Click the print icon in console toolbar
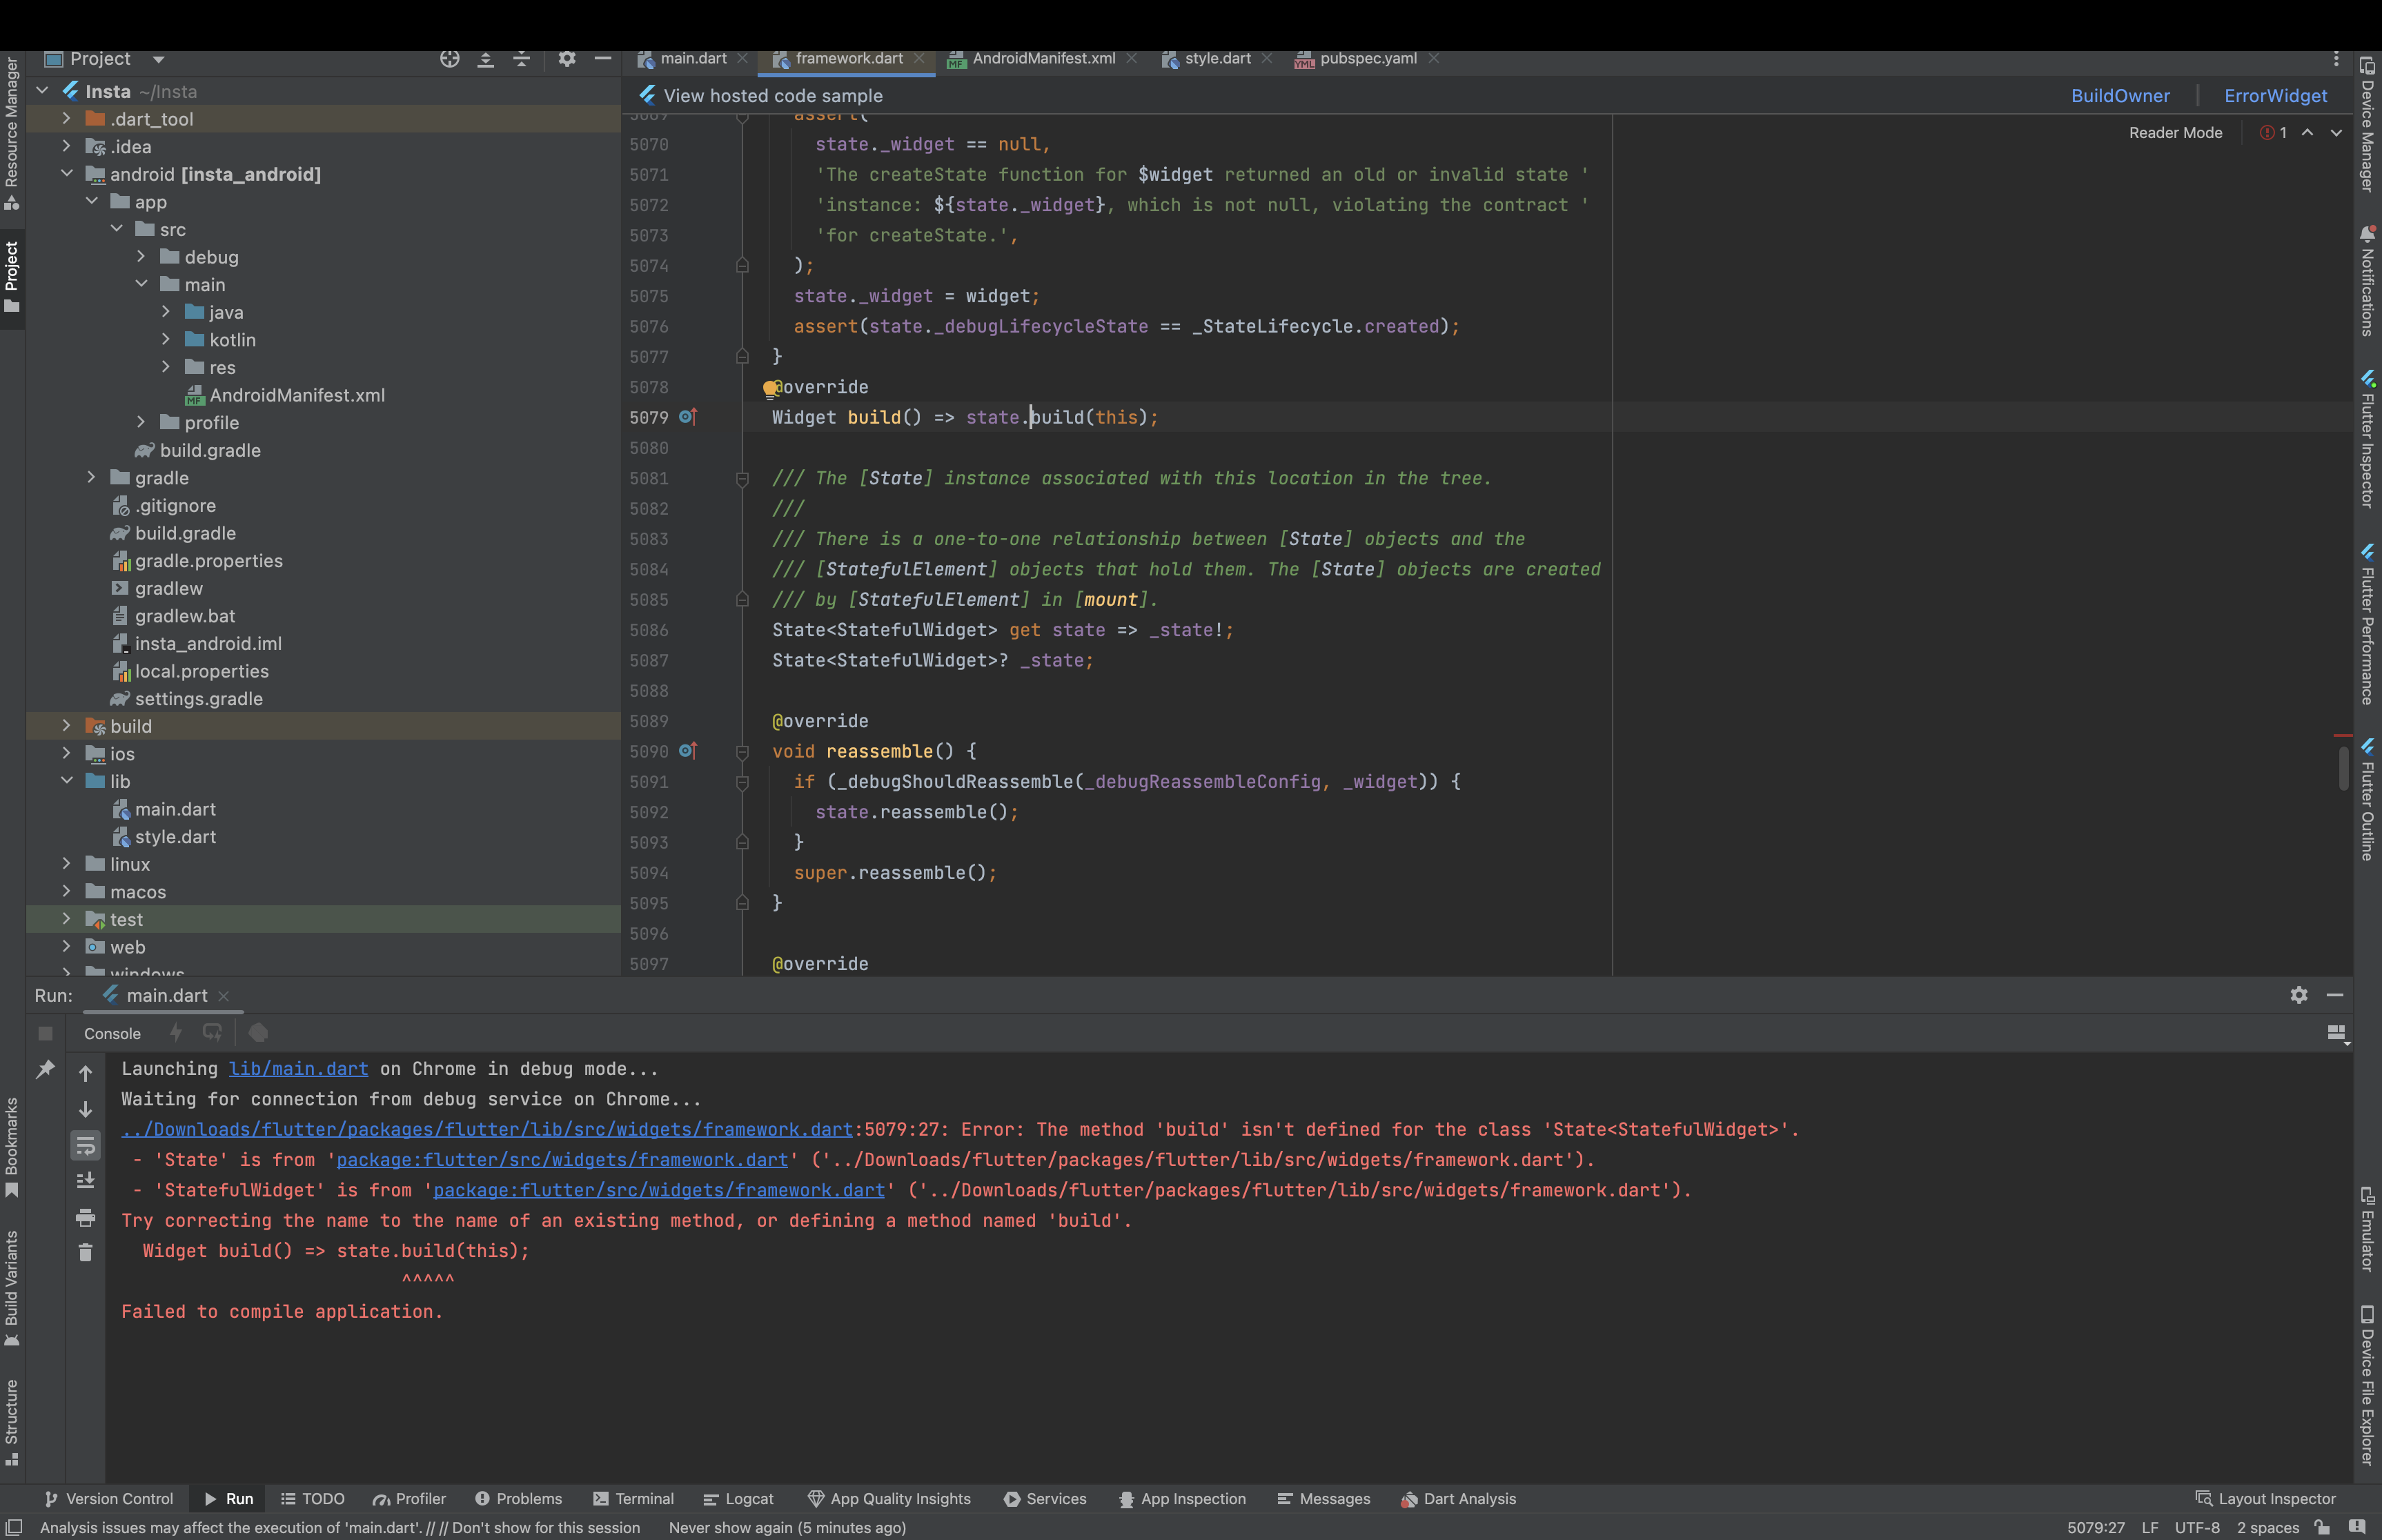This screenshot has width=2382, height=1540. coord(86,1217)
